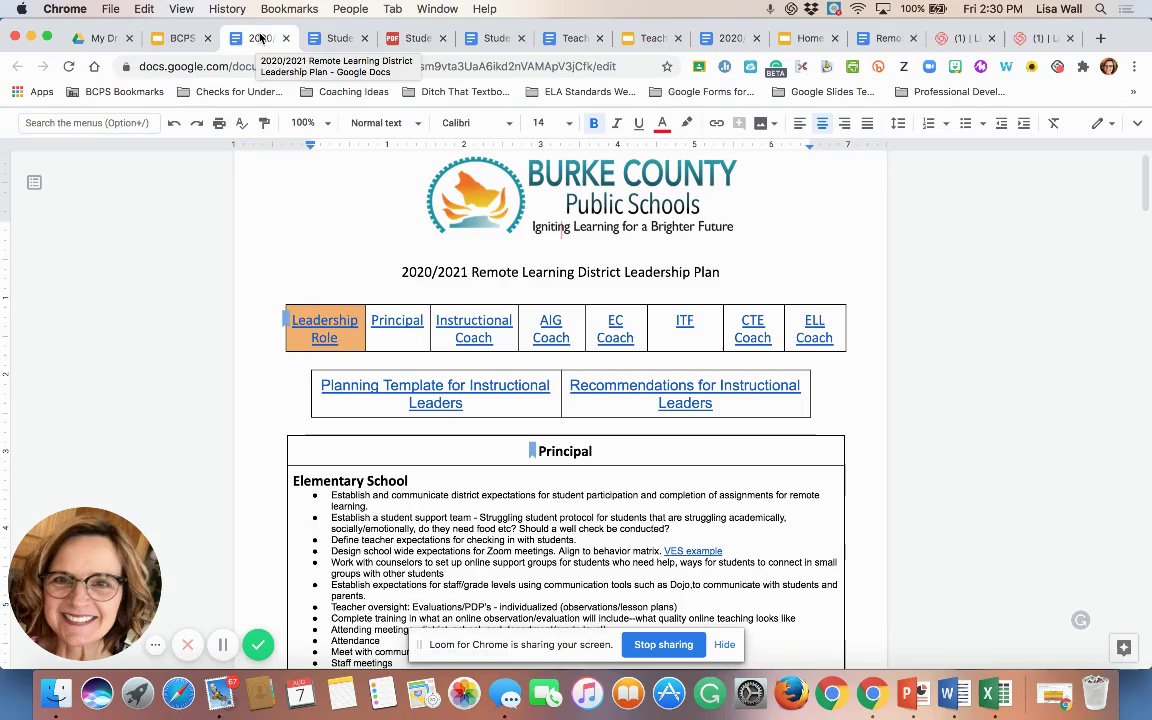The image size is (1152, 720).
Task: Open a new Chrome tab
Action: [x=1101, y=38]
